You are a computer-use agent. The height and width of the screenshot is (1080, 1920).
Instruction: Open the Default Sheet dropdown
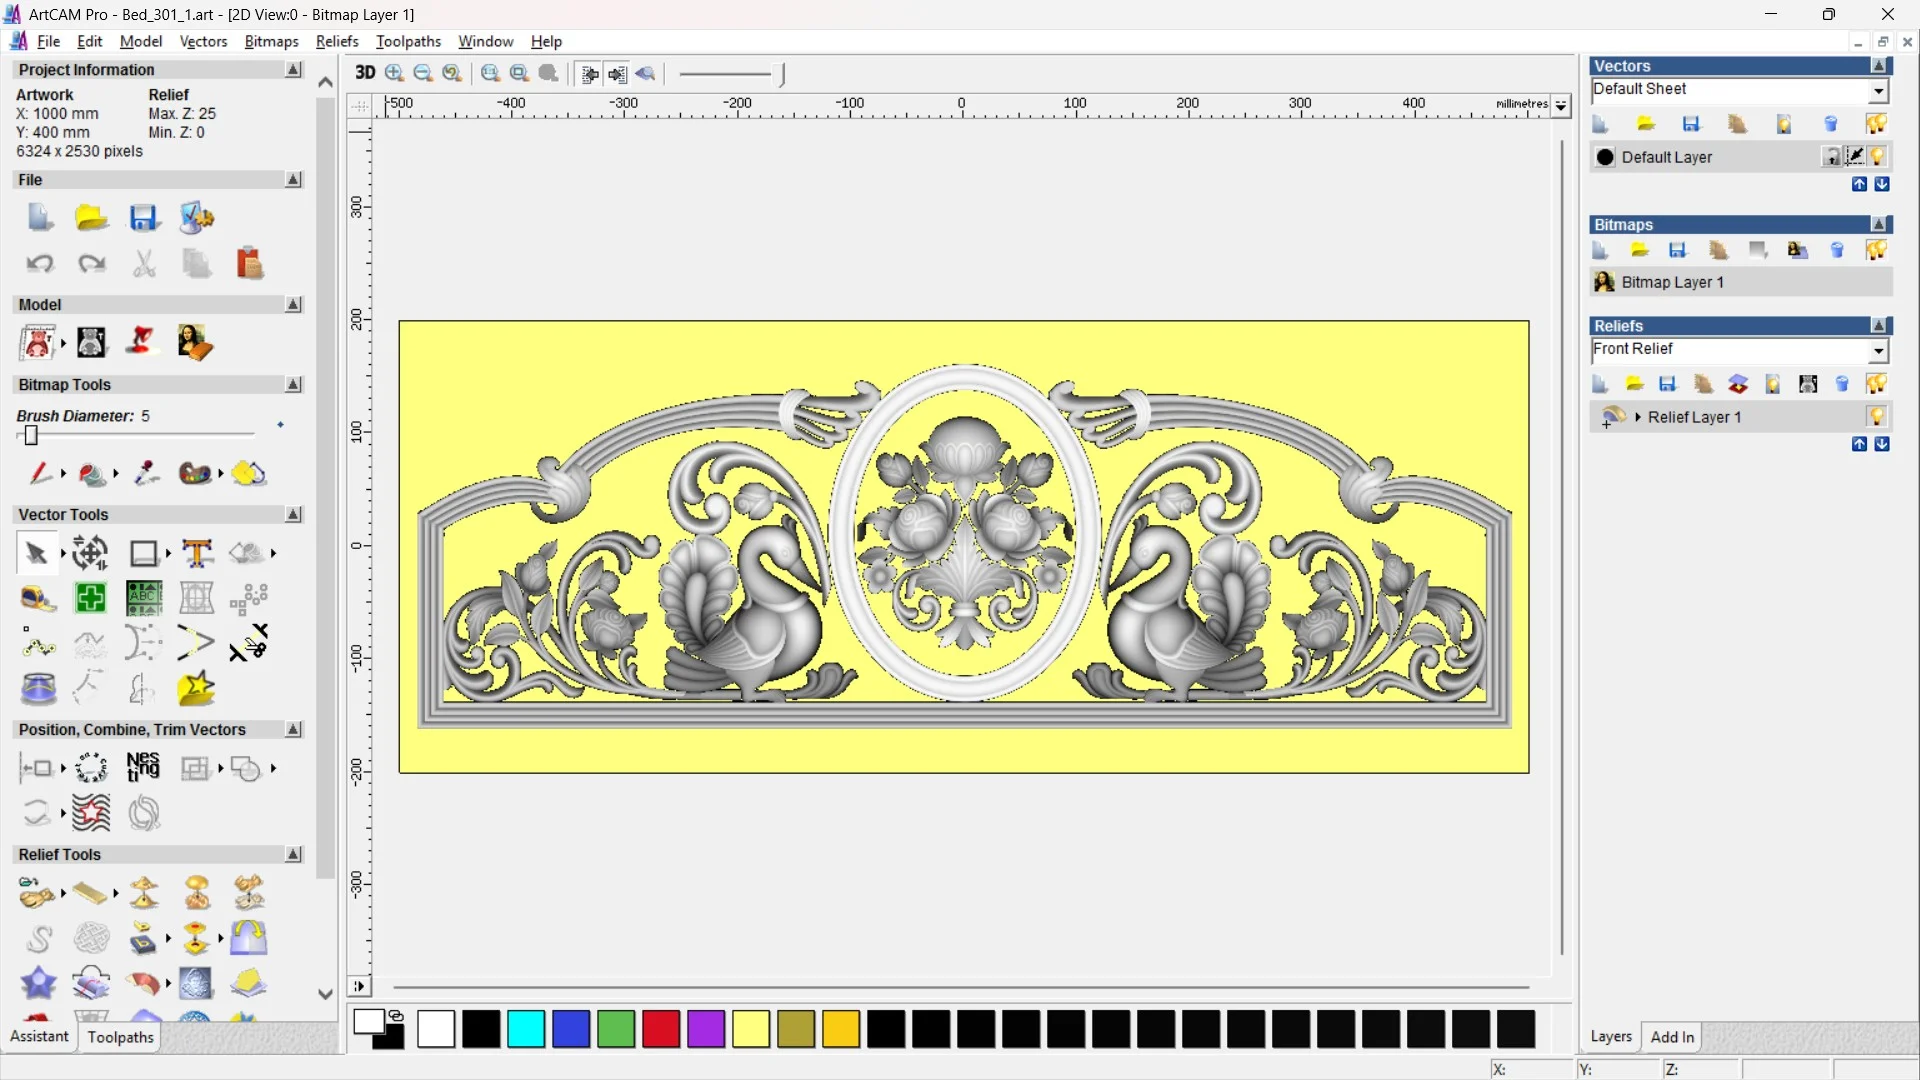(1878, 91)
